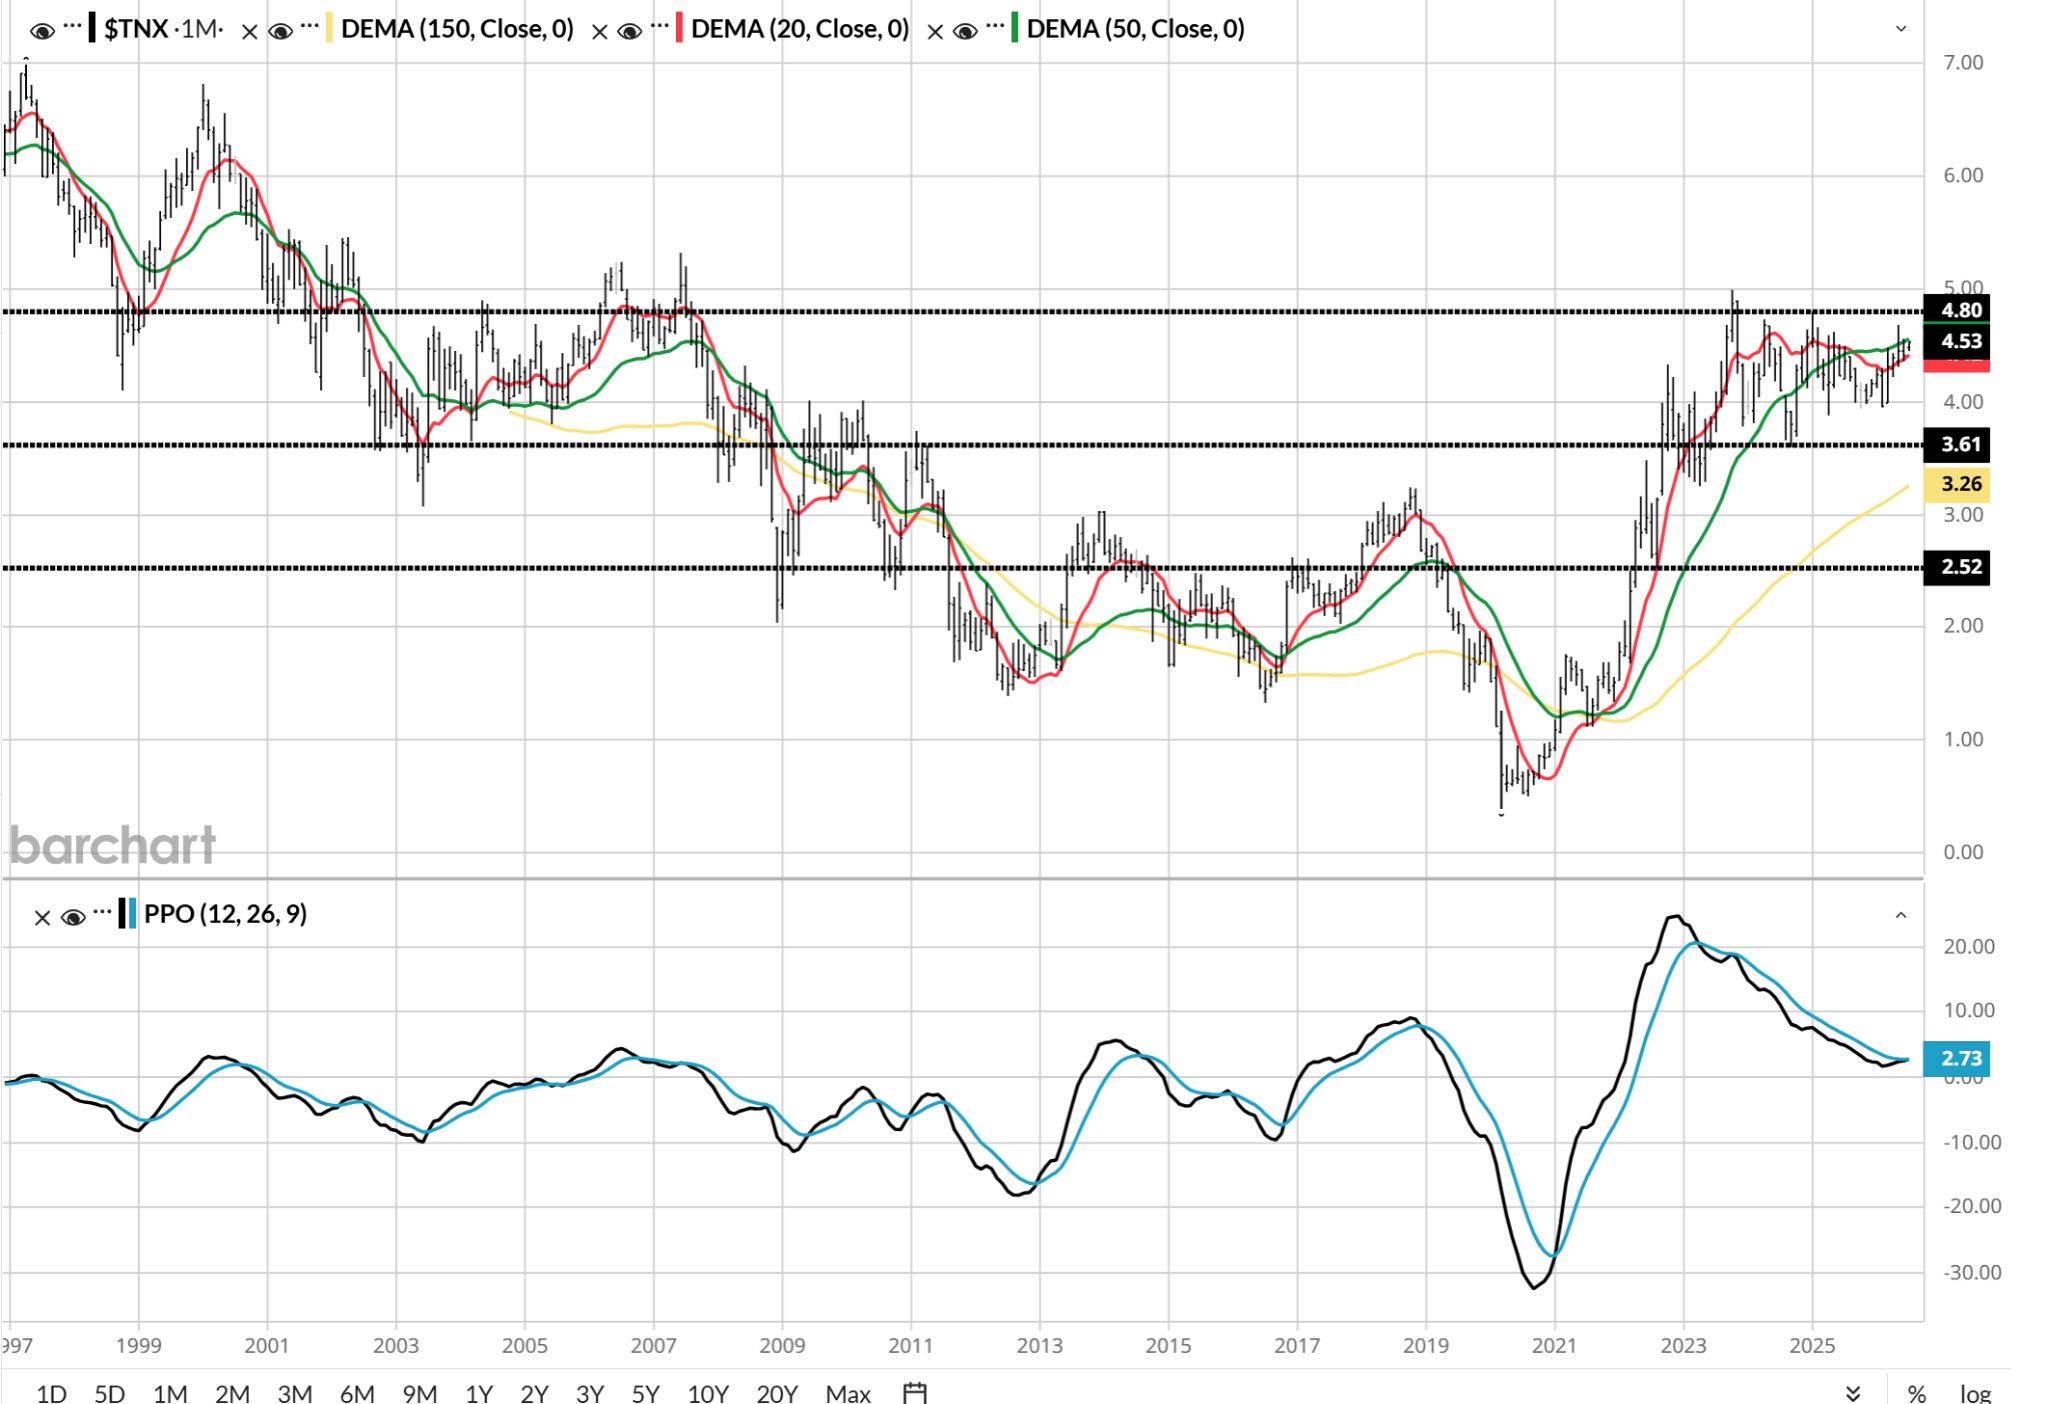The width and height of the screenshot is (2048, 1404).
Task: Select the 1D time range
Action: [x=51, y=1393]
